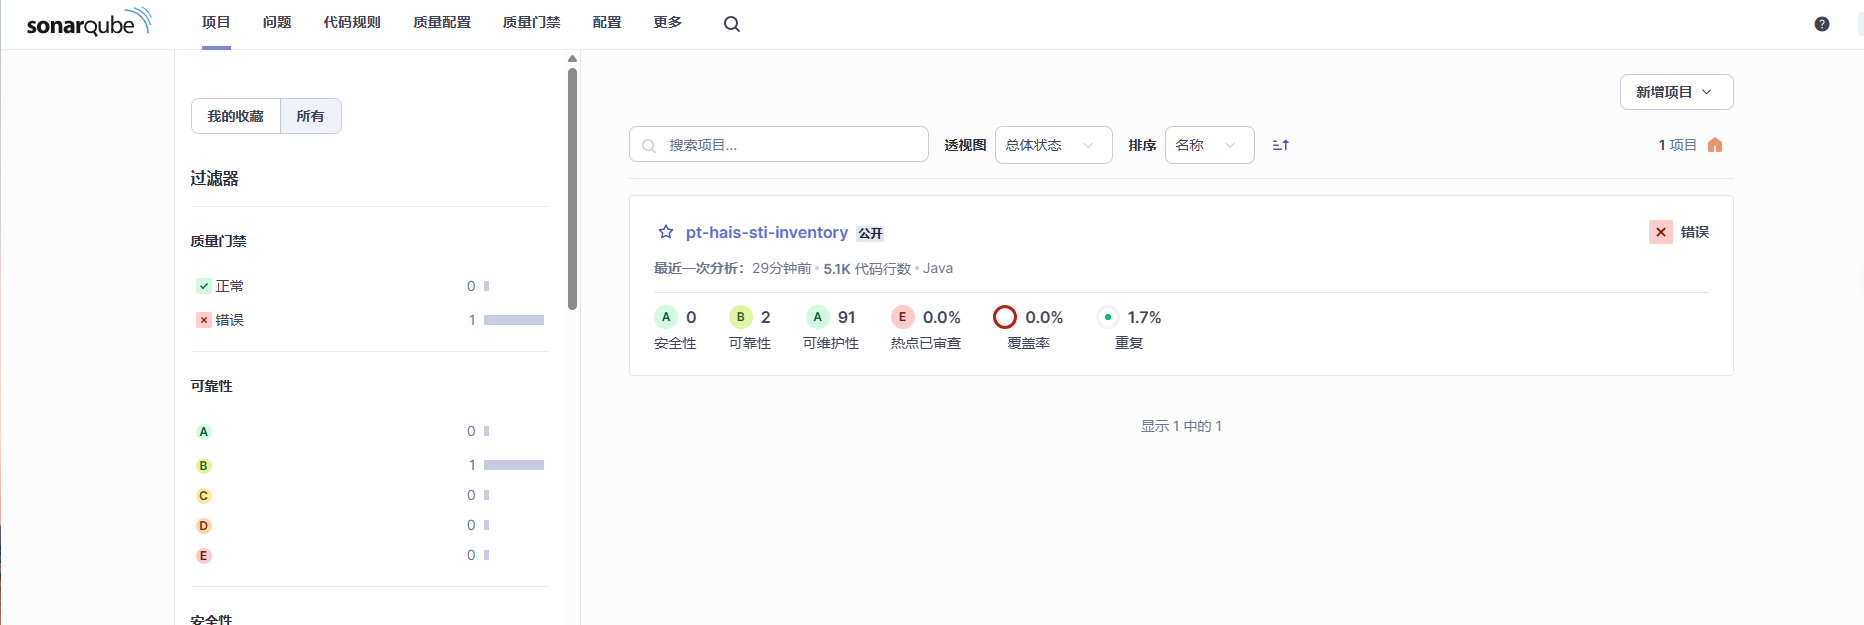Favorite pt-hais-sti-inventory with the star icon
This screenshot has width=1864, height=625.
(x=666, y=232)
